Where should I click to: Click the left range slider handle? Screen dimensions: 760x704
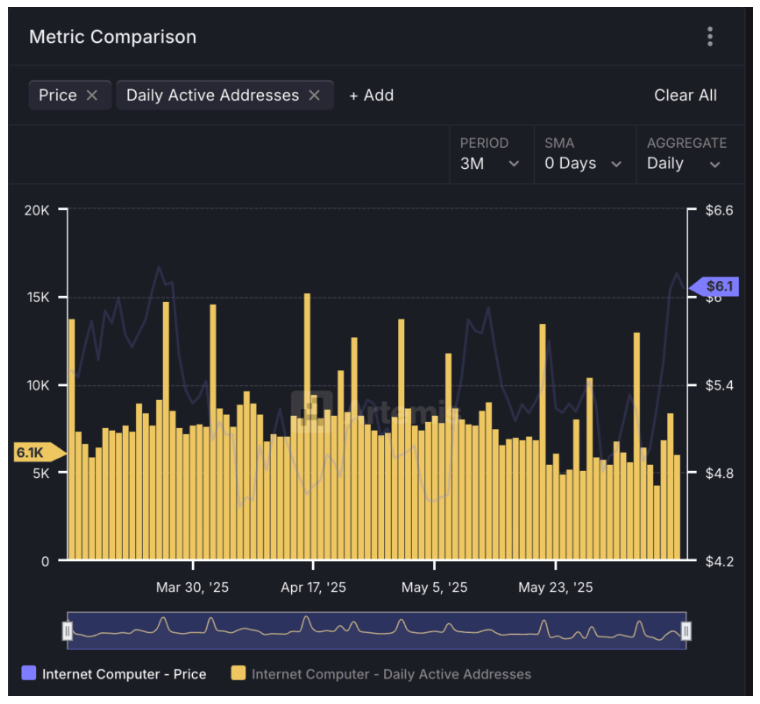(x=68, y=630)
